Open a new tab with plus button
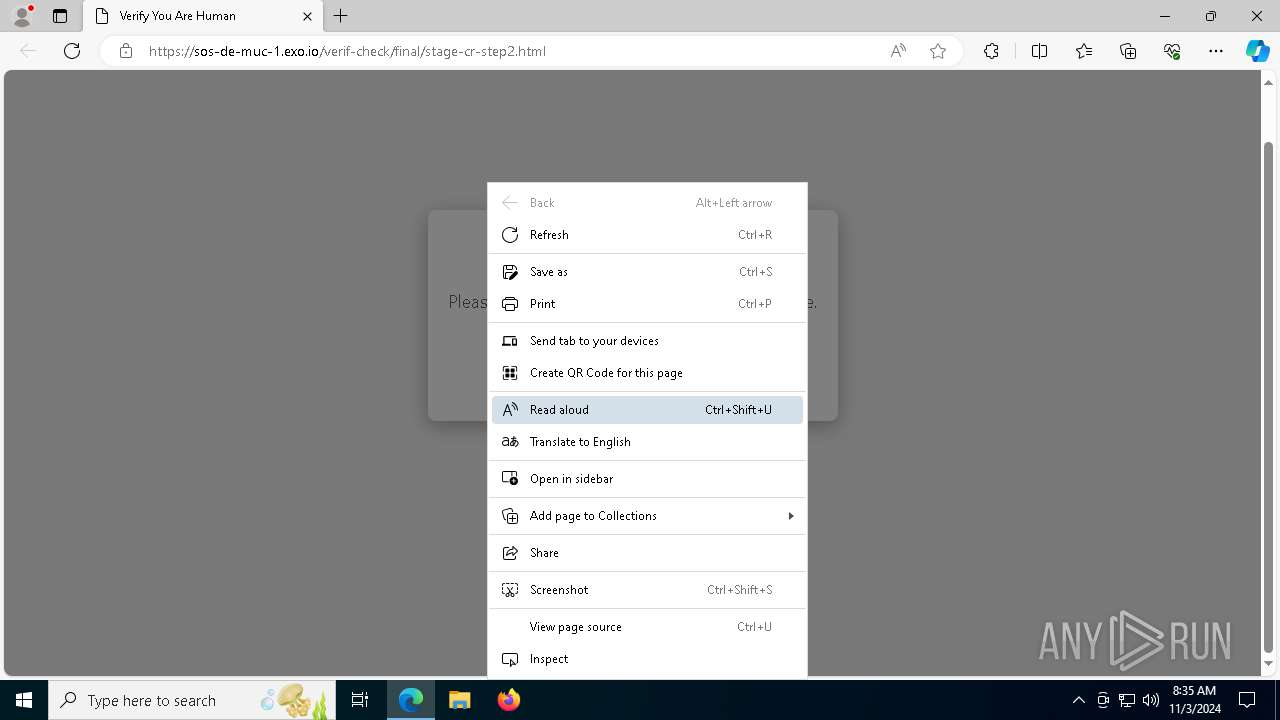Image resolution: width=1280 pixels, height=720 pixels. coord(341,16)
